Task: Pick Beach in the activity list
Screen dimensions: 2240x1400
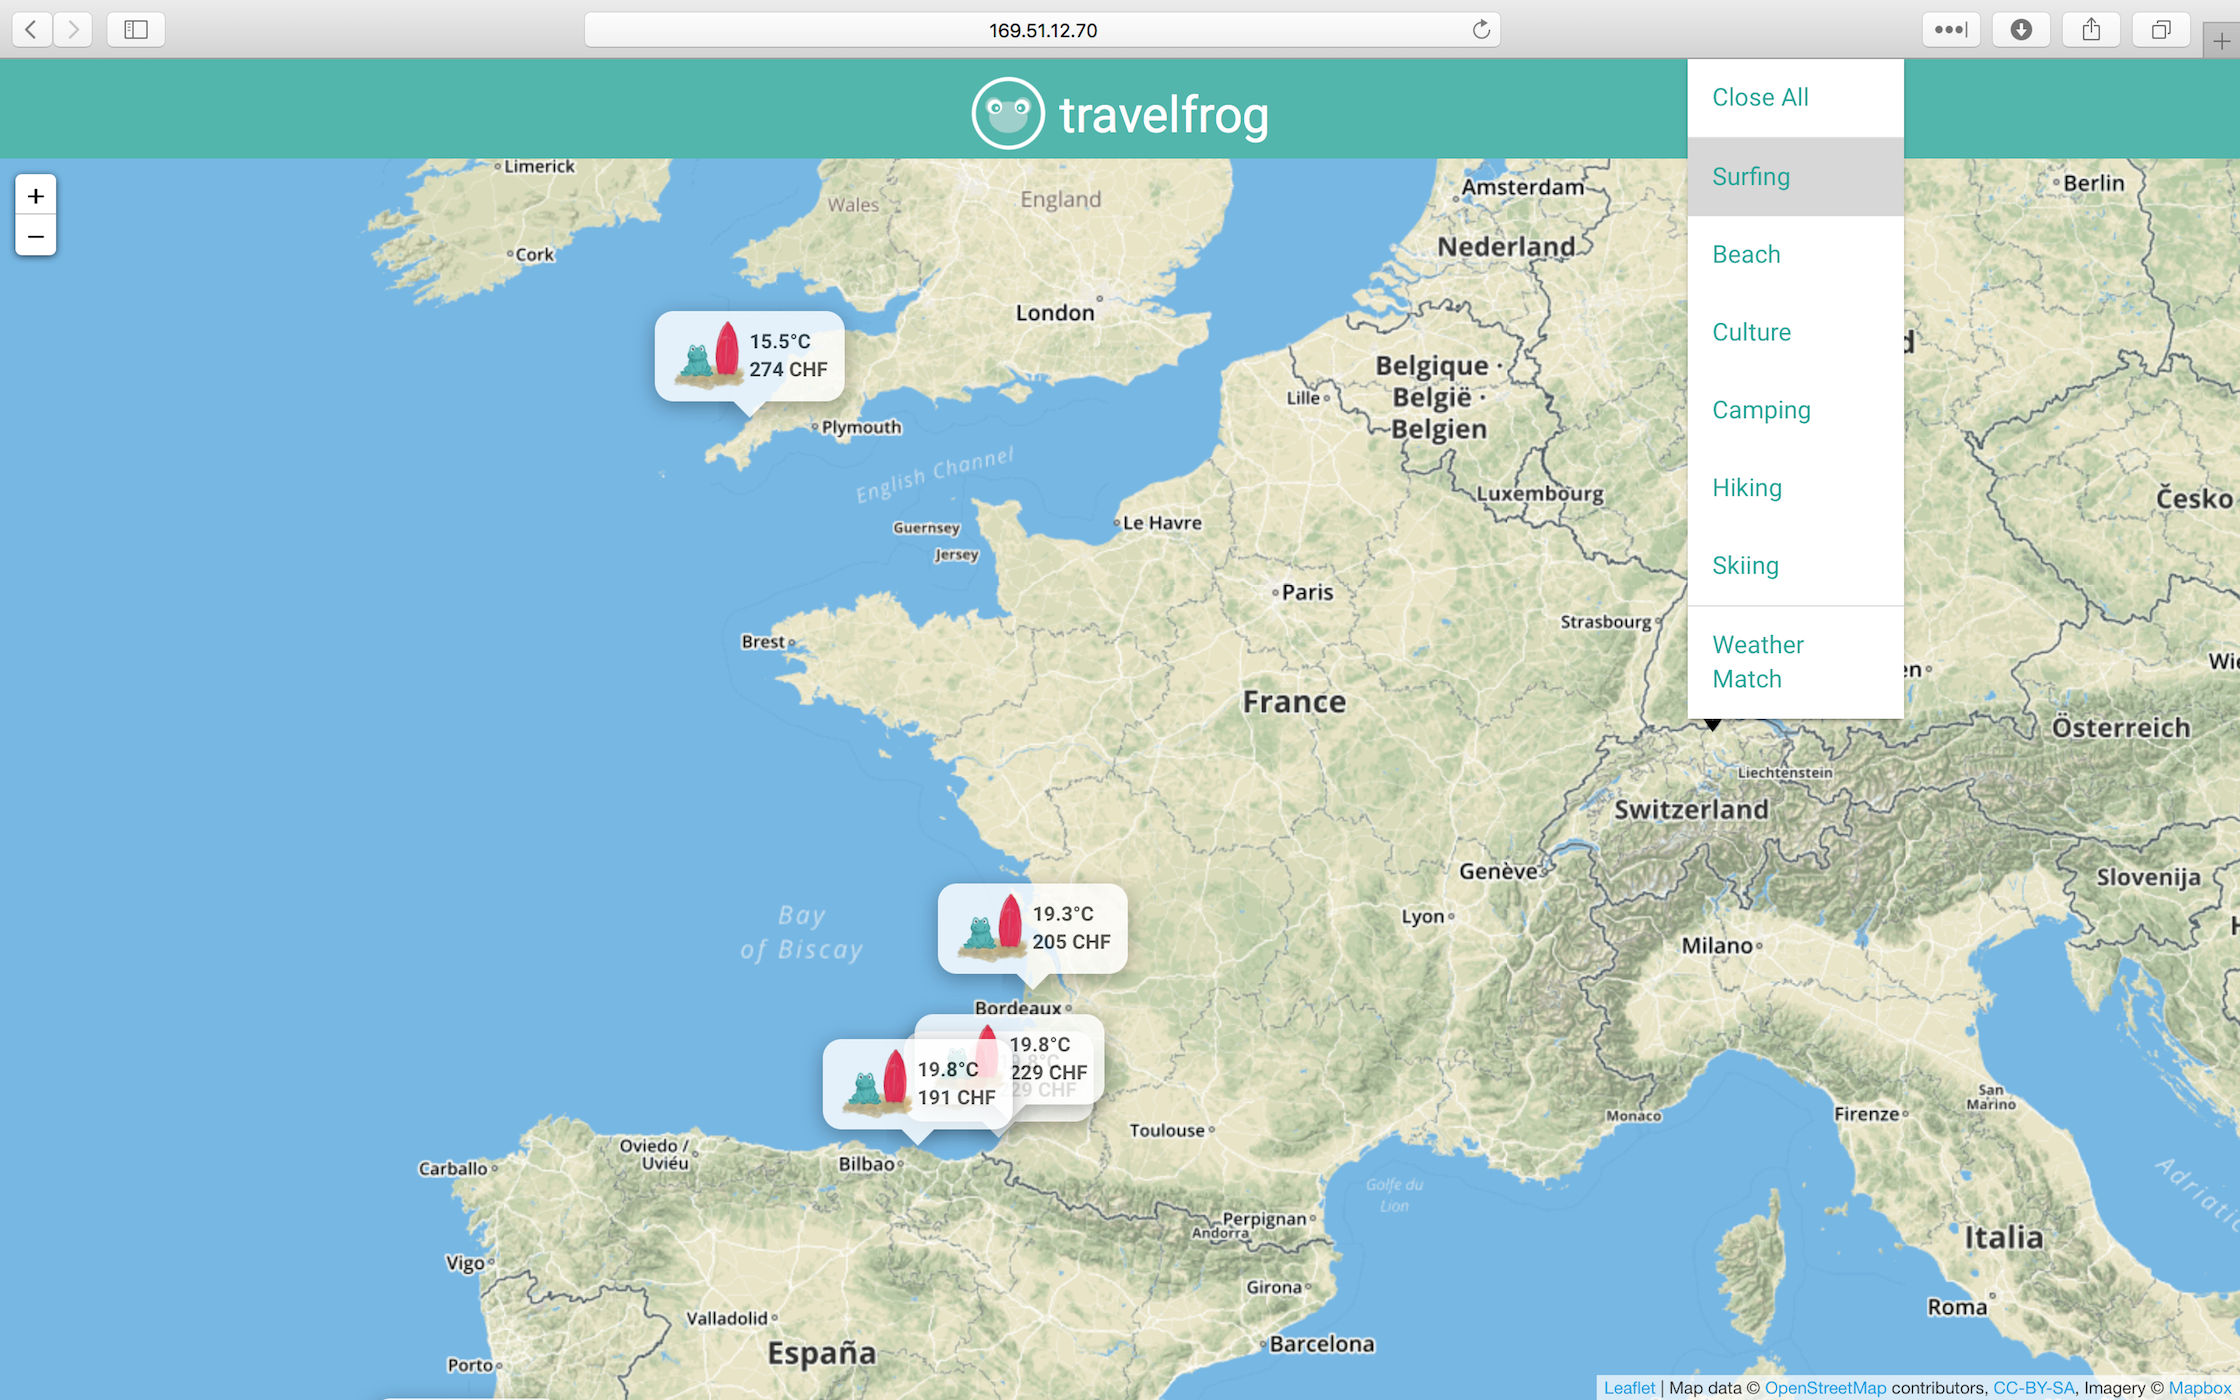Action: pyautogui.click(x=1746, y=255)
